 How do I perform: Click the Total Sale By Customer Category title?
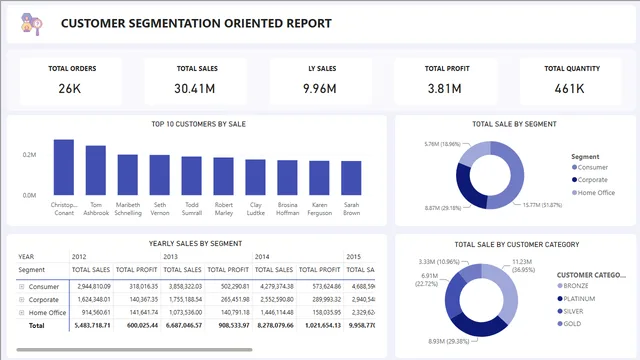[x=517, y=244]
